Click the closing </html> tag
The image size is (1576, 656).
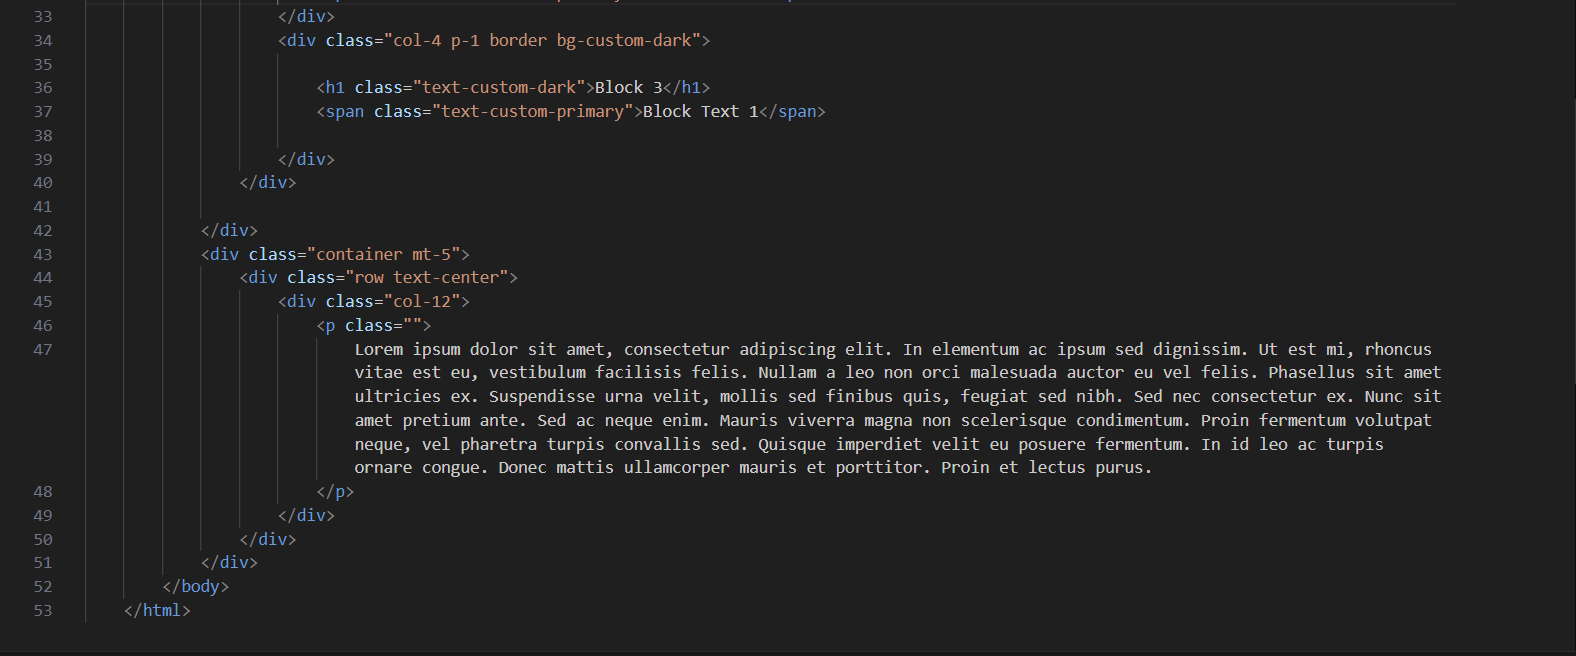[157, 611]
